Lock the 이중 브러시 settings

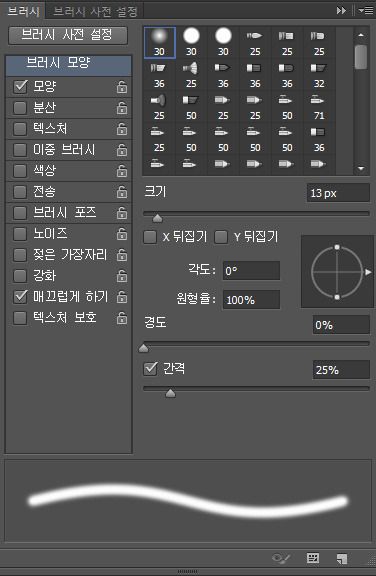pos(122,150)
